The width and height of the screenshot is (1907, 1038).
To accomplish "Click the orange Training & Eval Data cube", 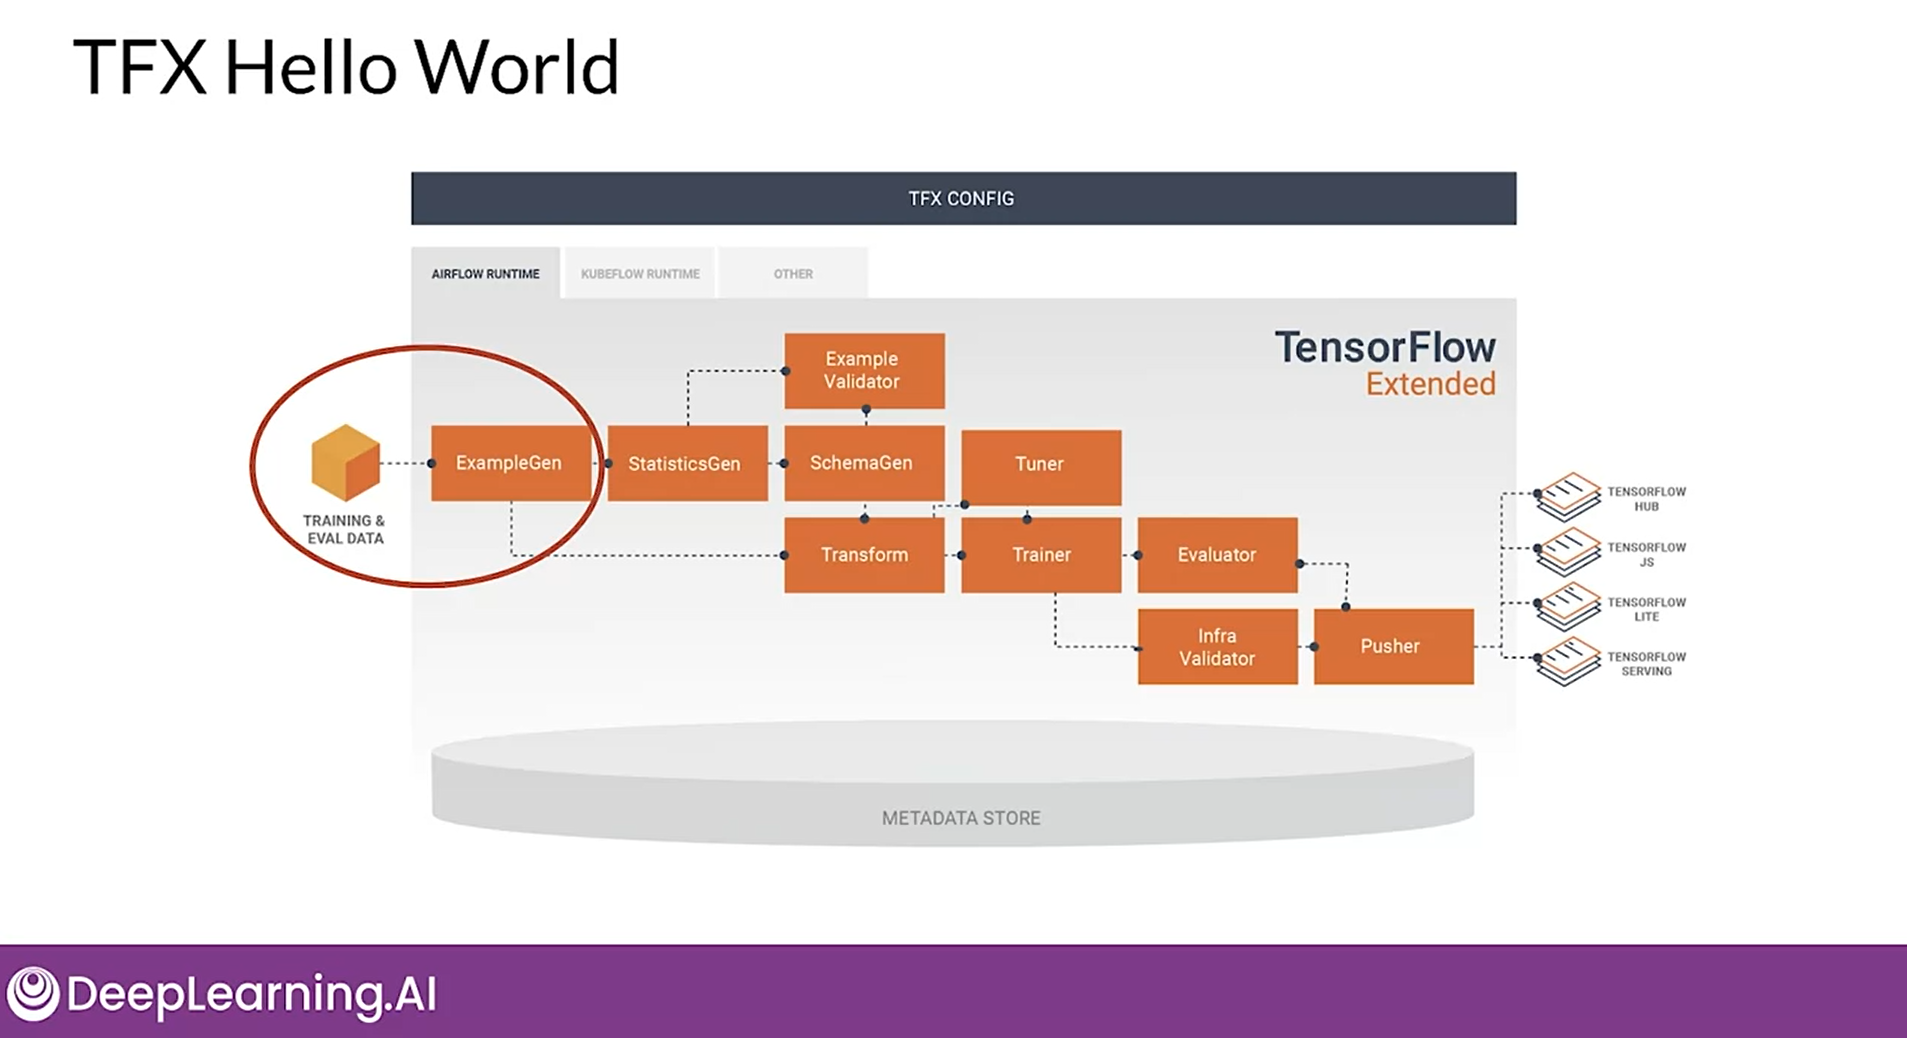I will click(x=346, y=462).
